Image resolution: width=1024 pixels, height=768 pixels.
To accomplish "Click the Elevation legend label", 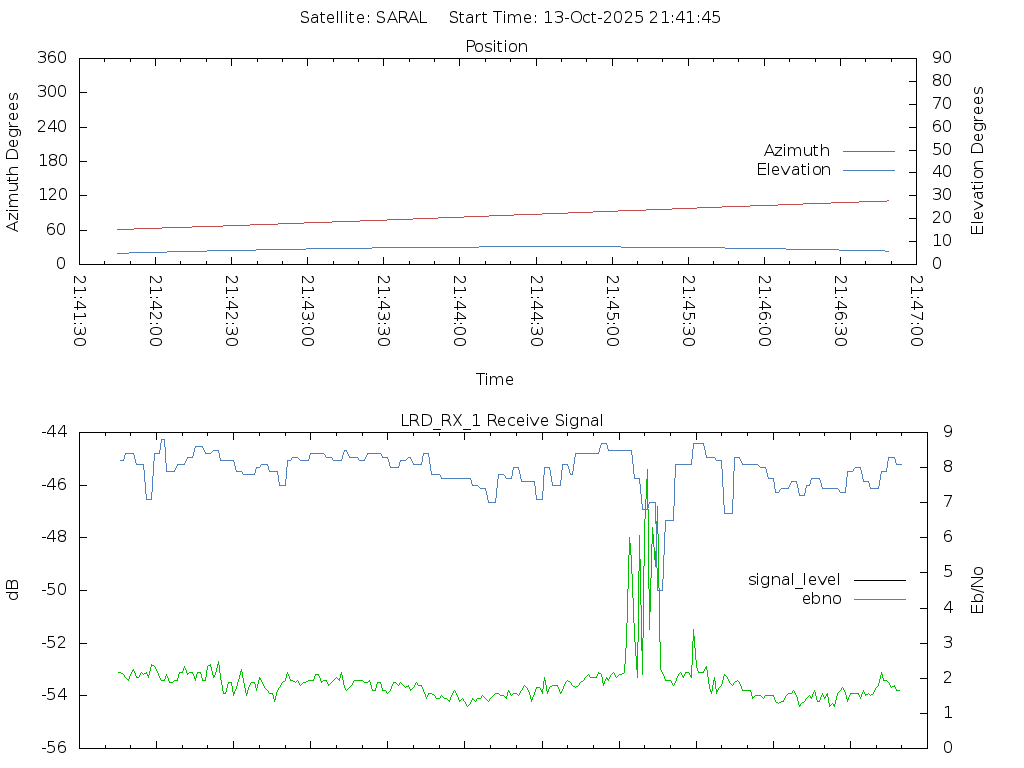I will point(793,170).
